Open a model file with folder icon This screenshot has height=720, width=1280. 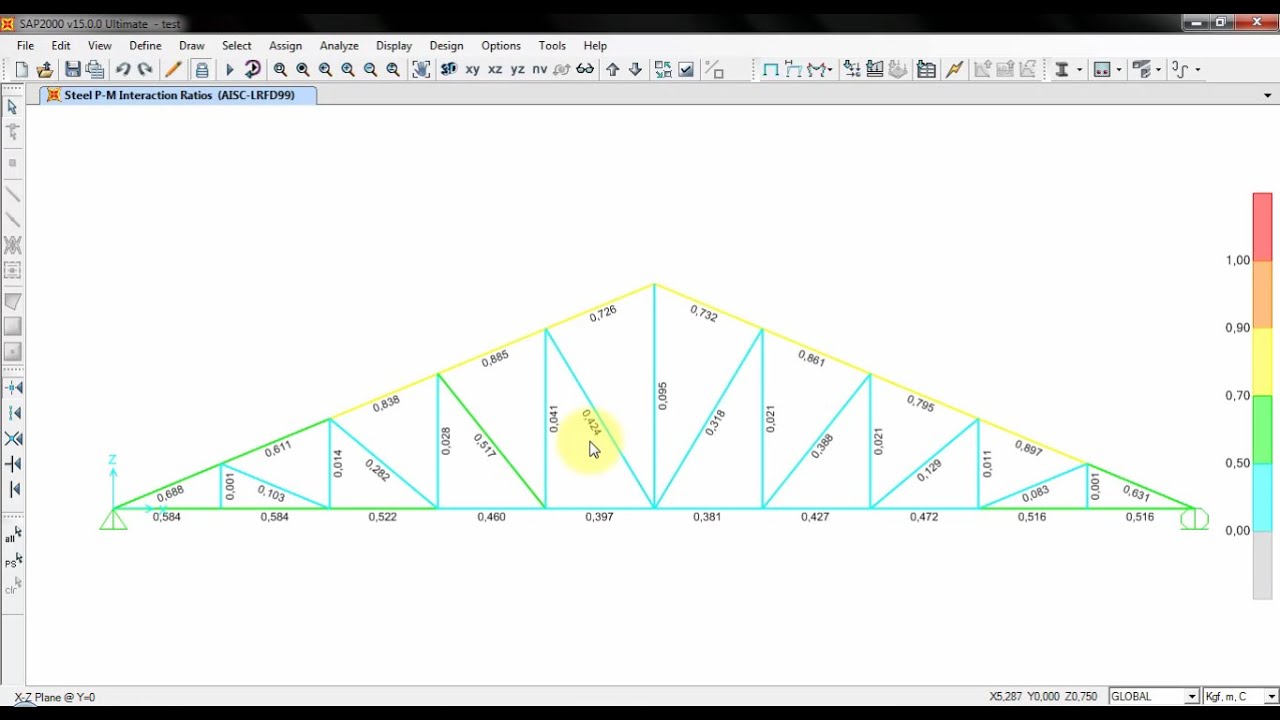[44, 69]
